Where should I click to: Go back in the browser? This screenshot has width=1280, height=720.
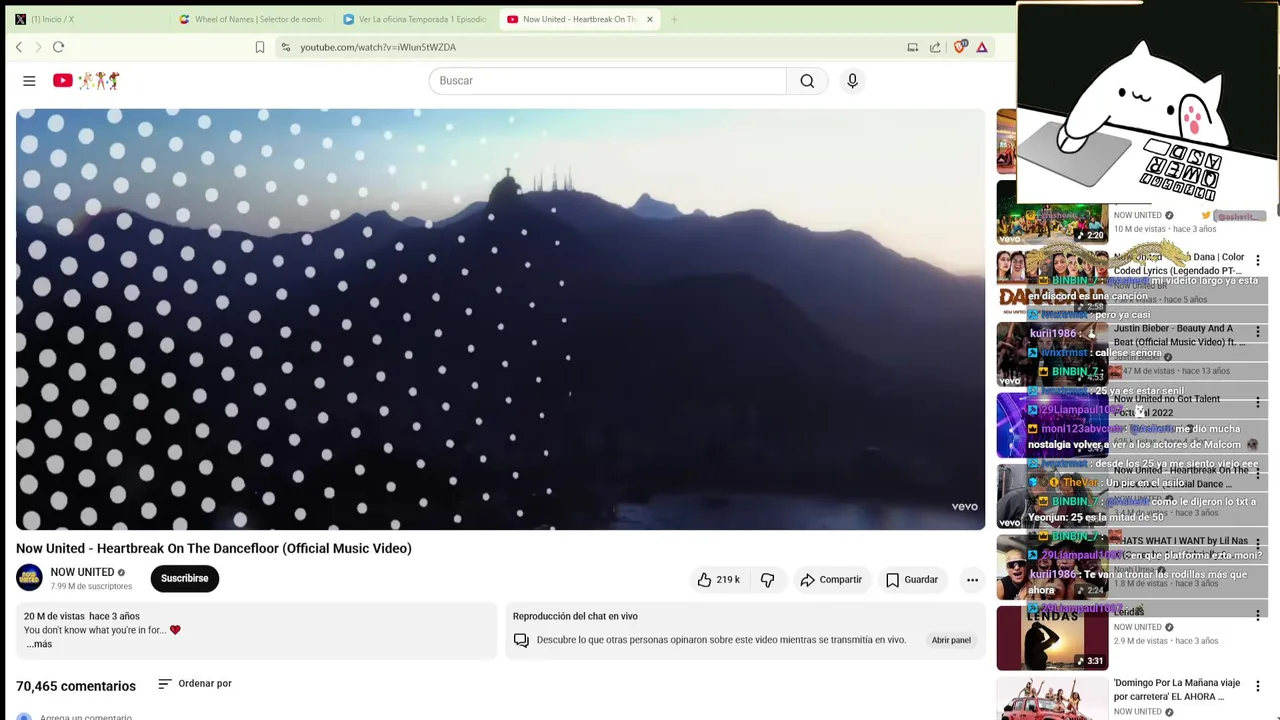(18, 47)
